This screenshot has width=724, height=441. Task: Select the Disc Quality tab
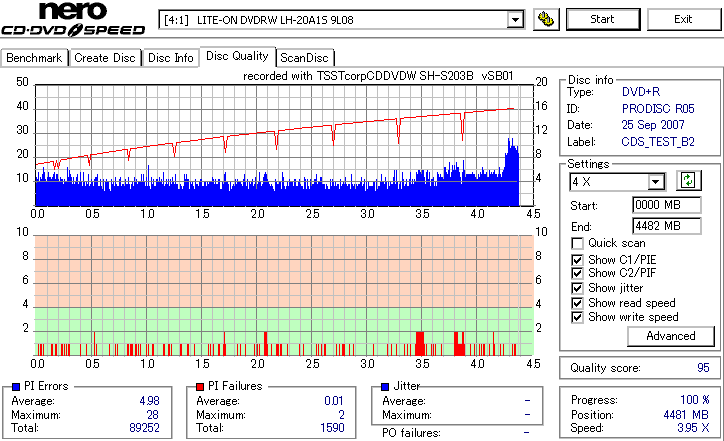pyautogui.click(x=237, y=56)
